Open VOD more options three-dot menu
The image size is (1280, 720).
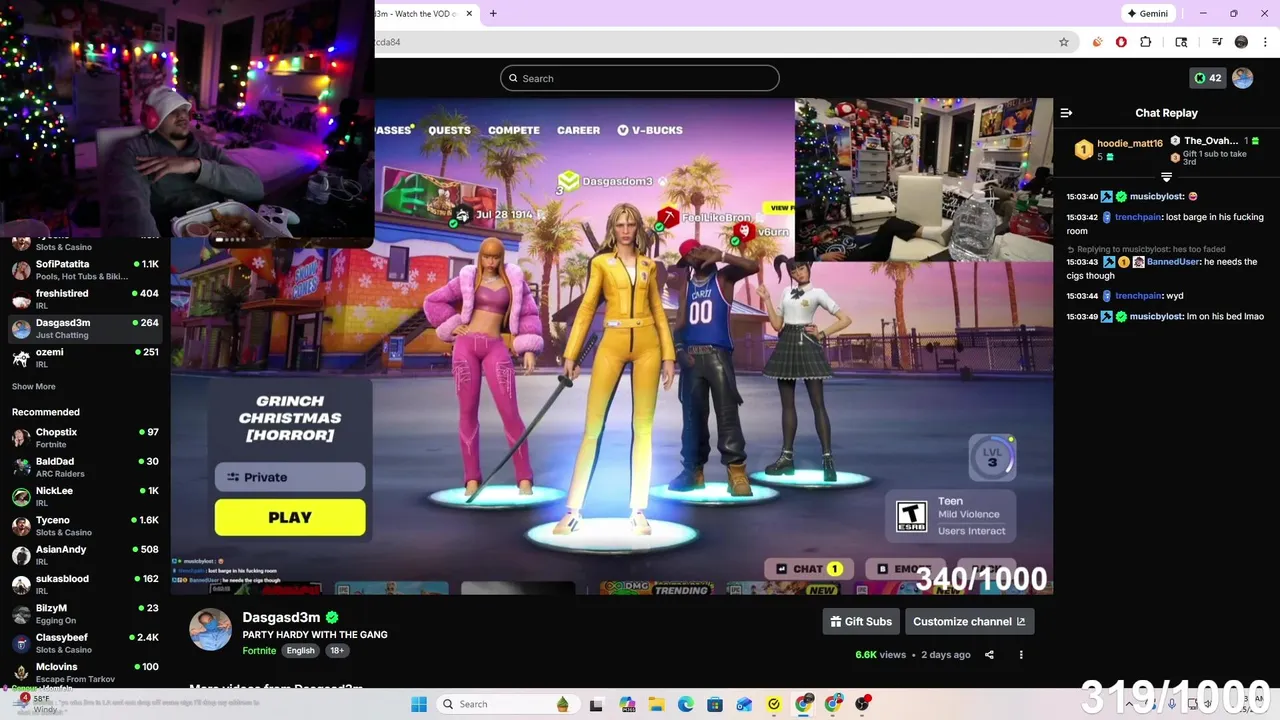(1021, 655)
